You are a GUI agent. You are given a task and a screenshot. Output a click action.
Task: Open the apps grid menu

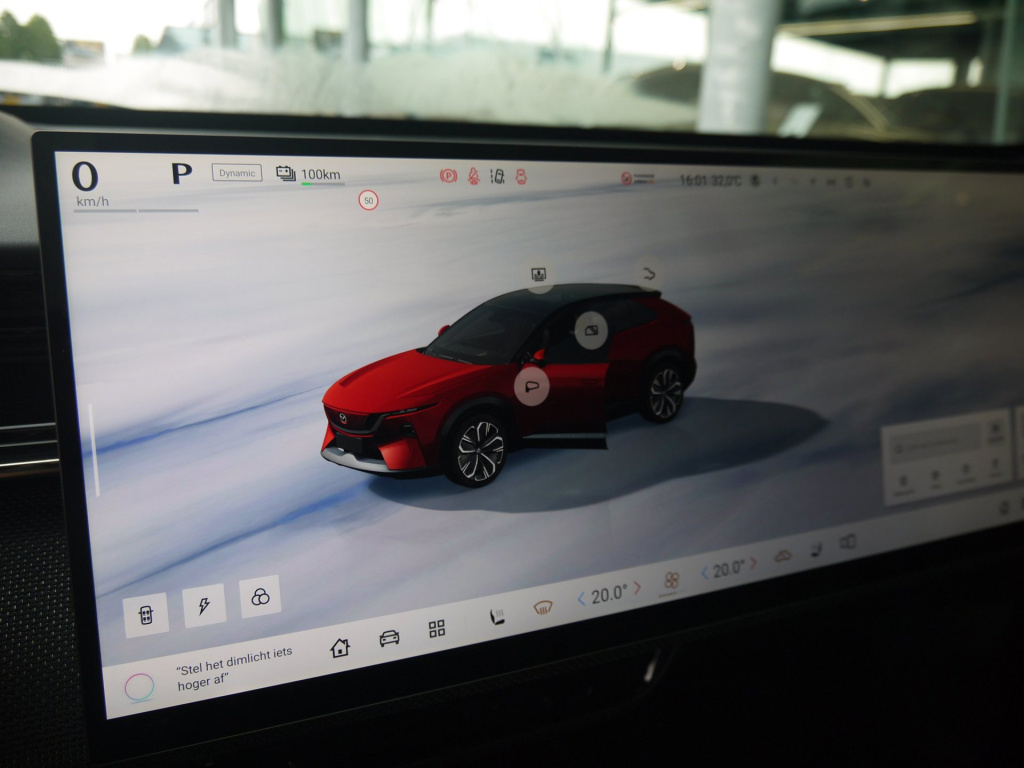point(437,629)
